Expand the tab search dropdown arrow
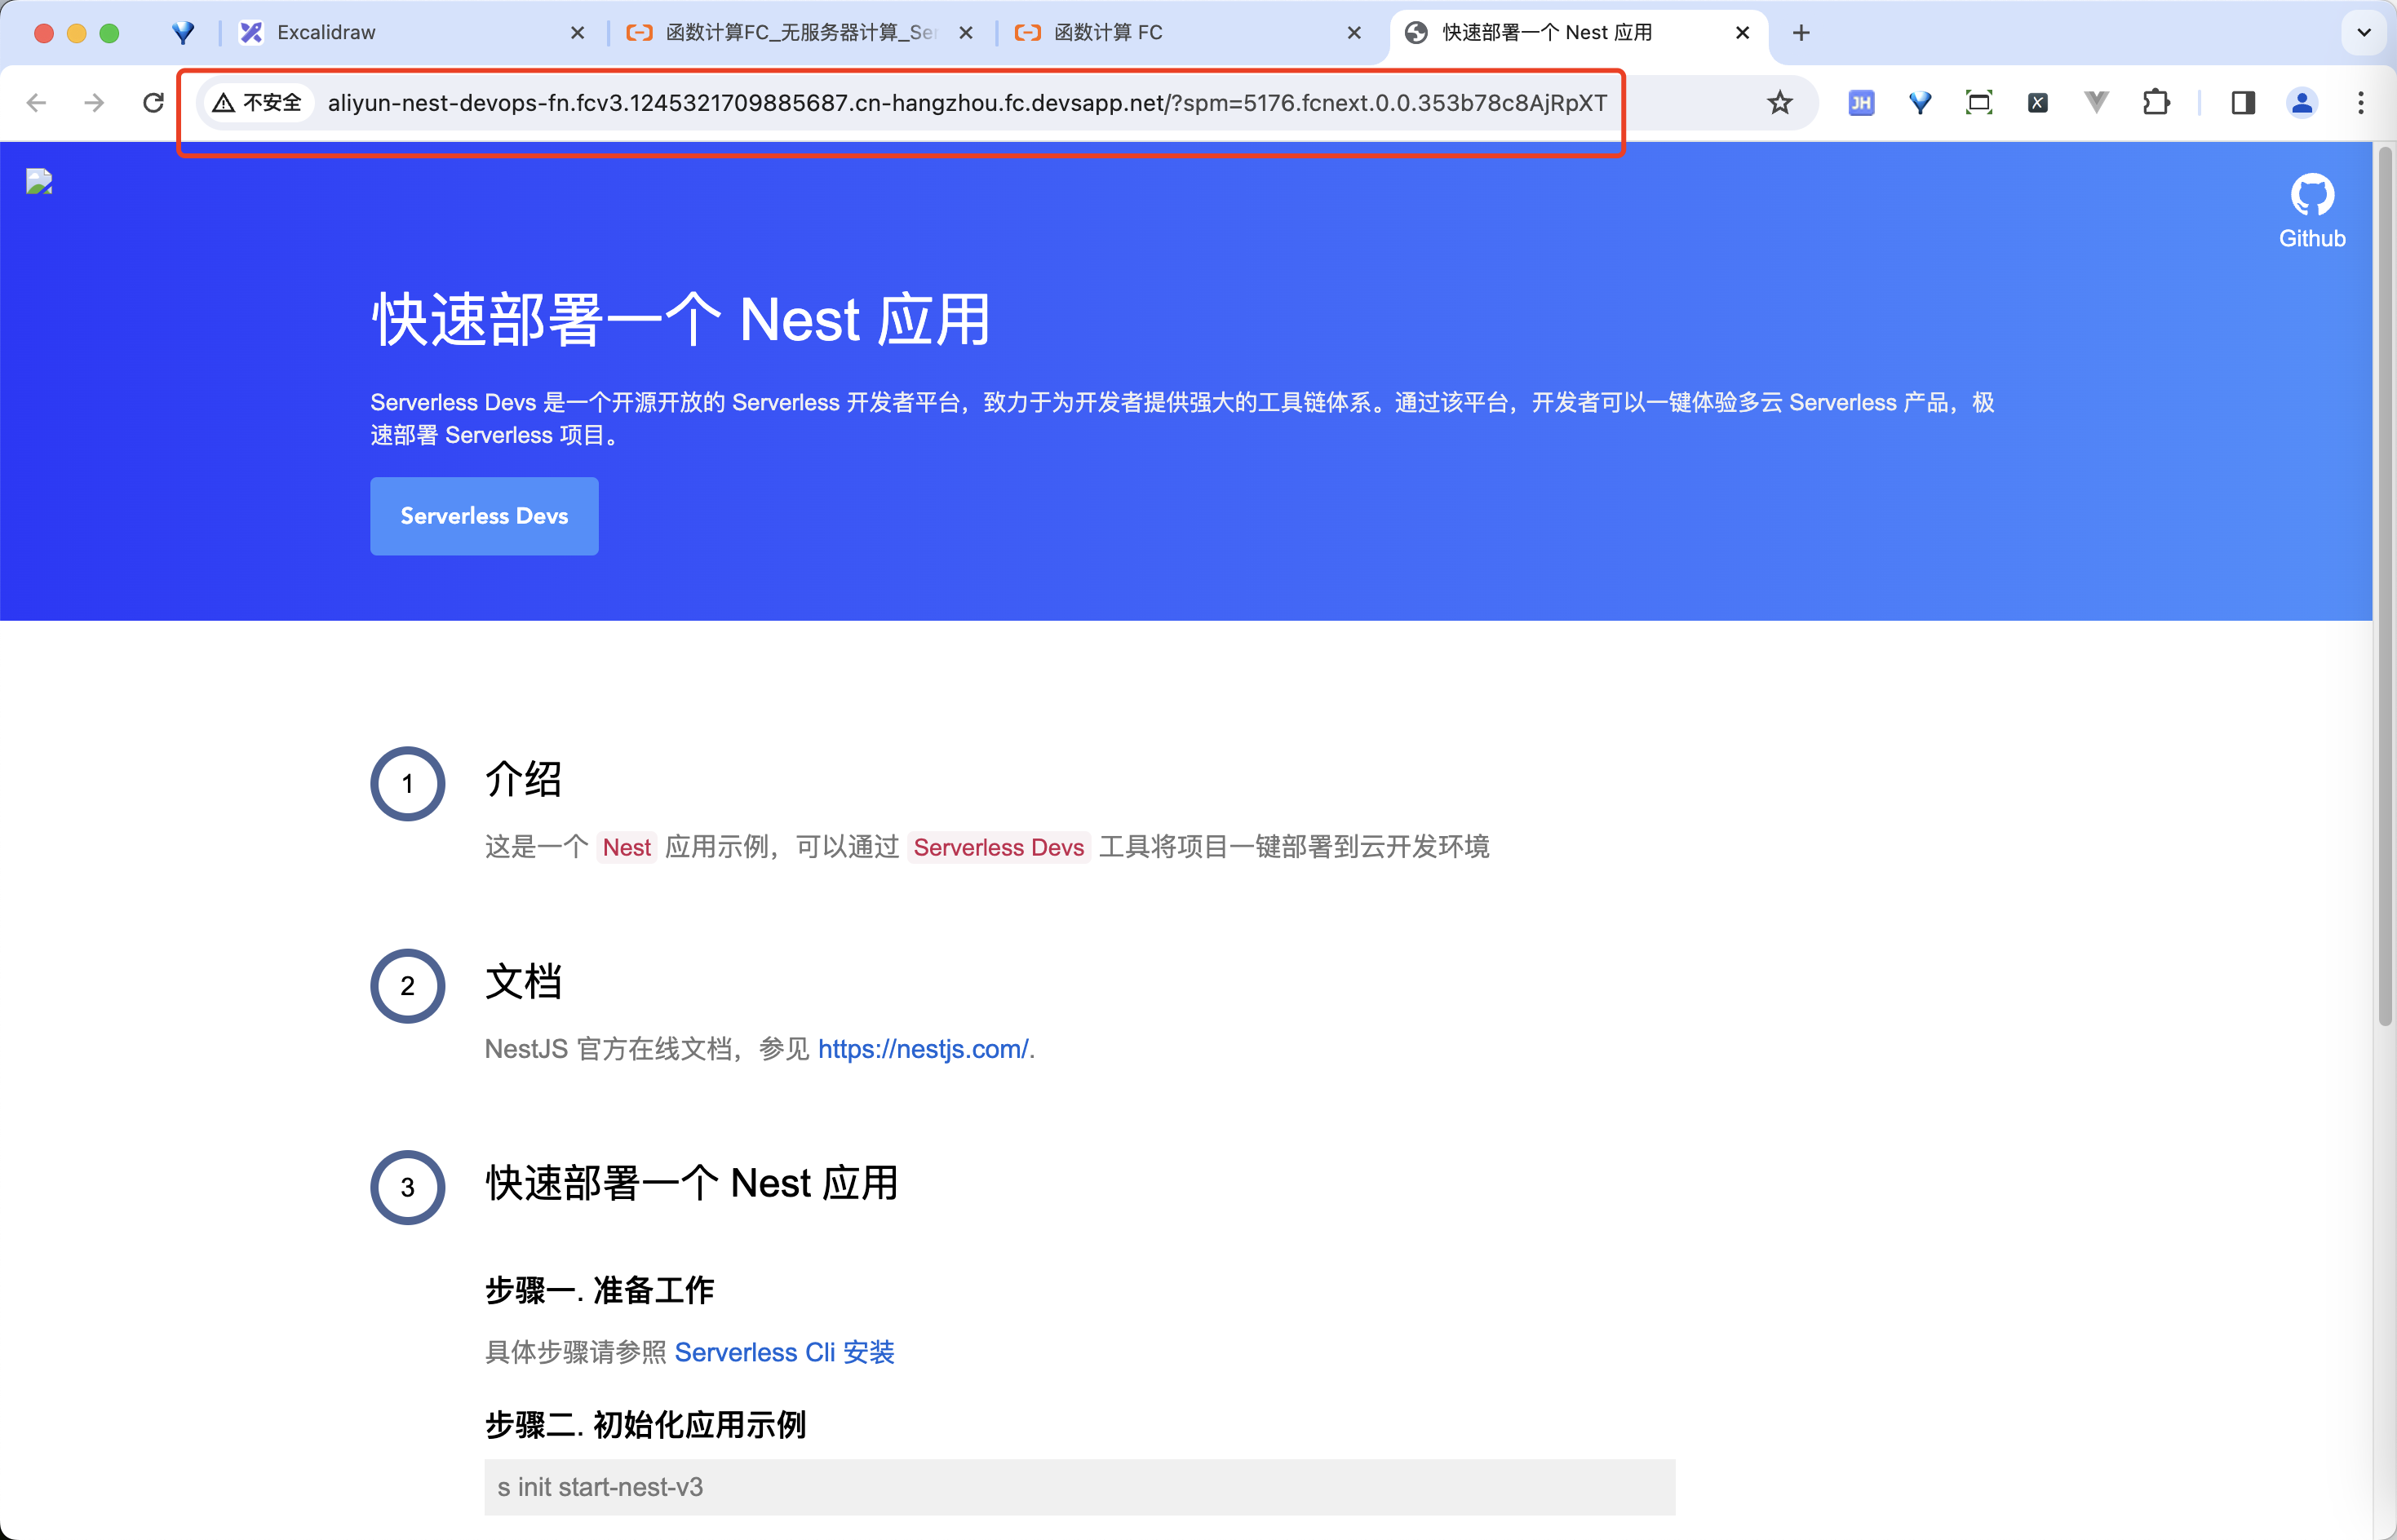Image resolution: width=2397 pixels, height=1540 pixels. (2364, 33)
